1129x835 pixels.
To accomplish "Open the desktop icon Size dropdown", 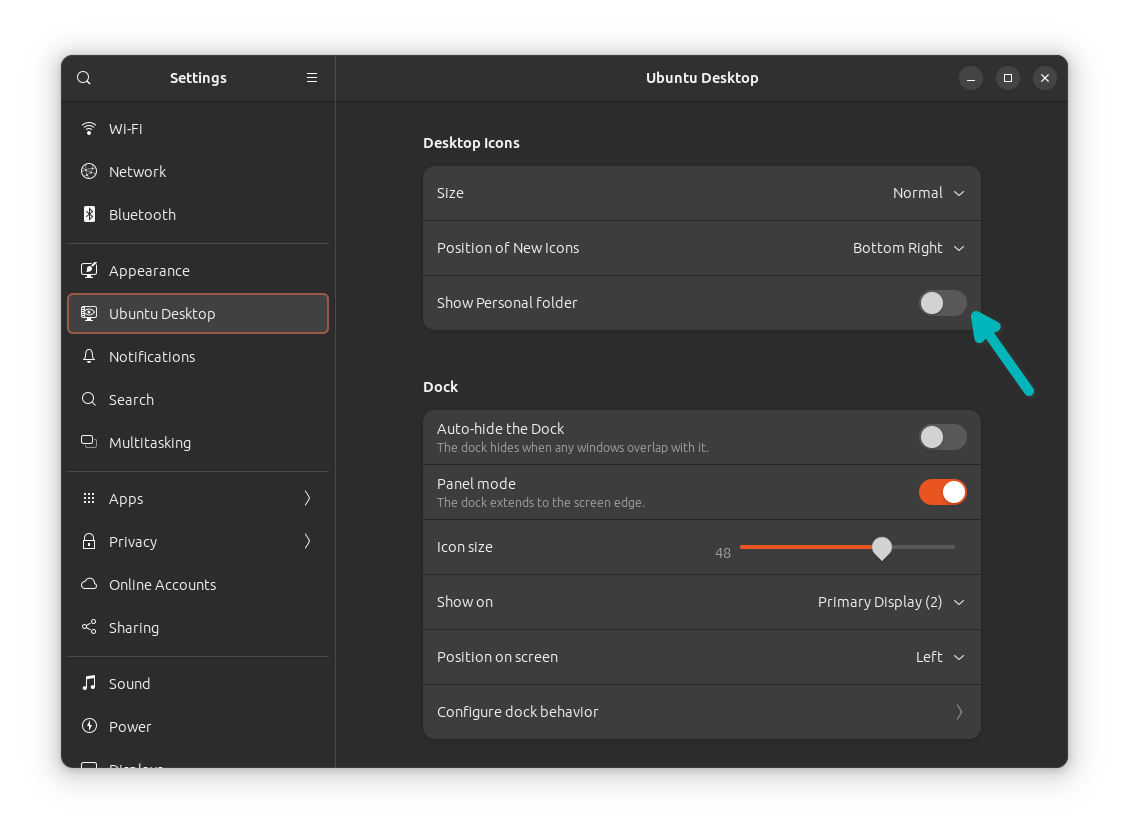I will click(928, 192).
